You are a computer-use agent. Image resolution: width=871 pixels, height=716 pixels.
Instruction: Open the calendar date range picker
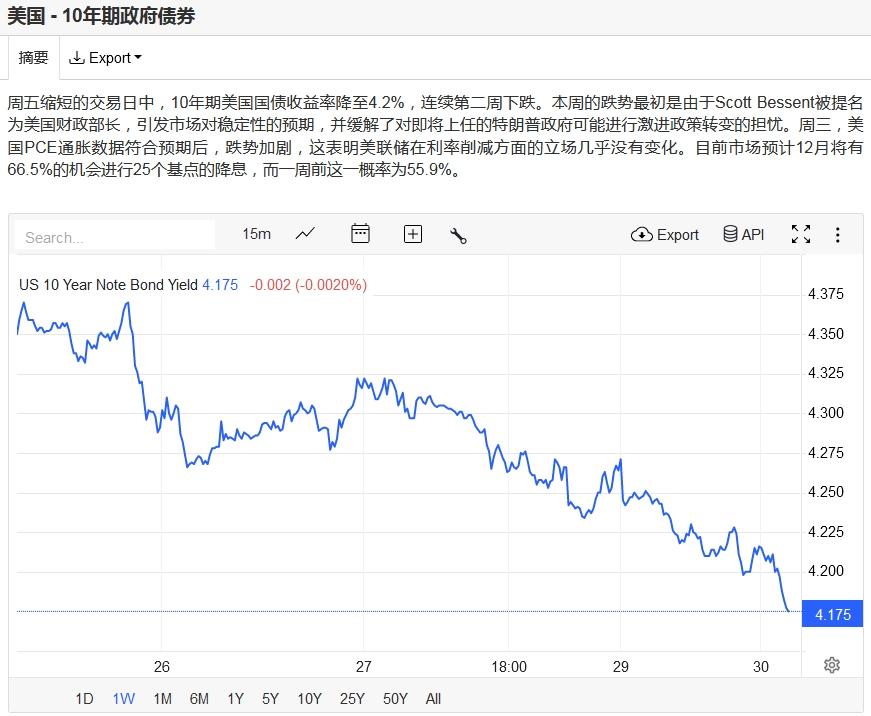pos(360,234)
